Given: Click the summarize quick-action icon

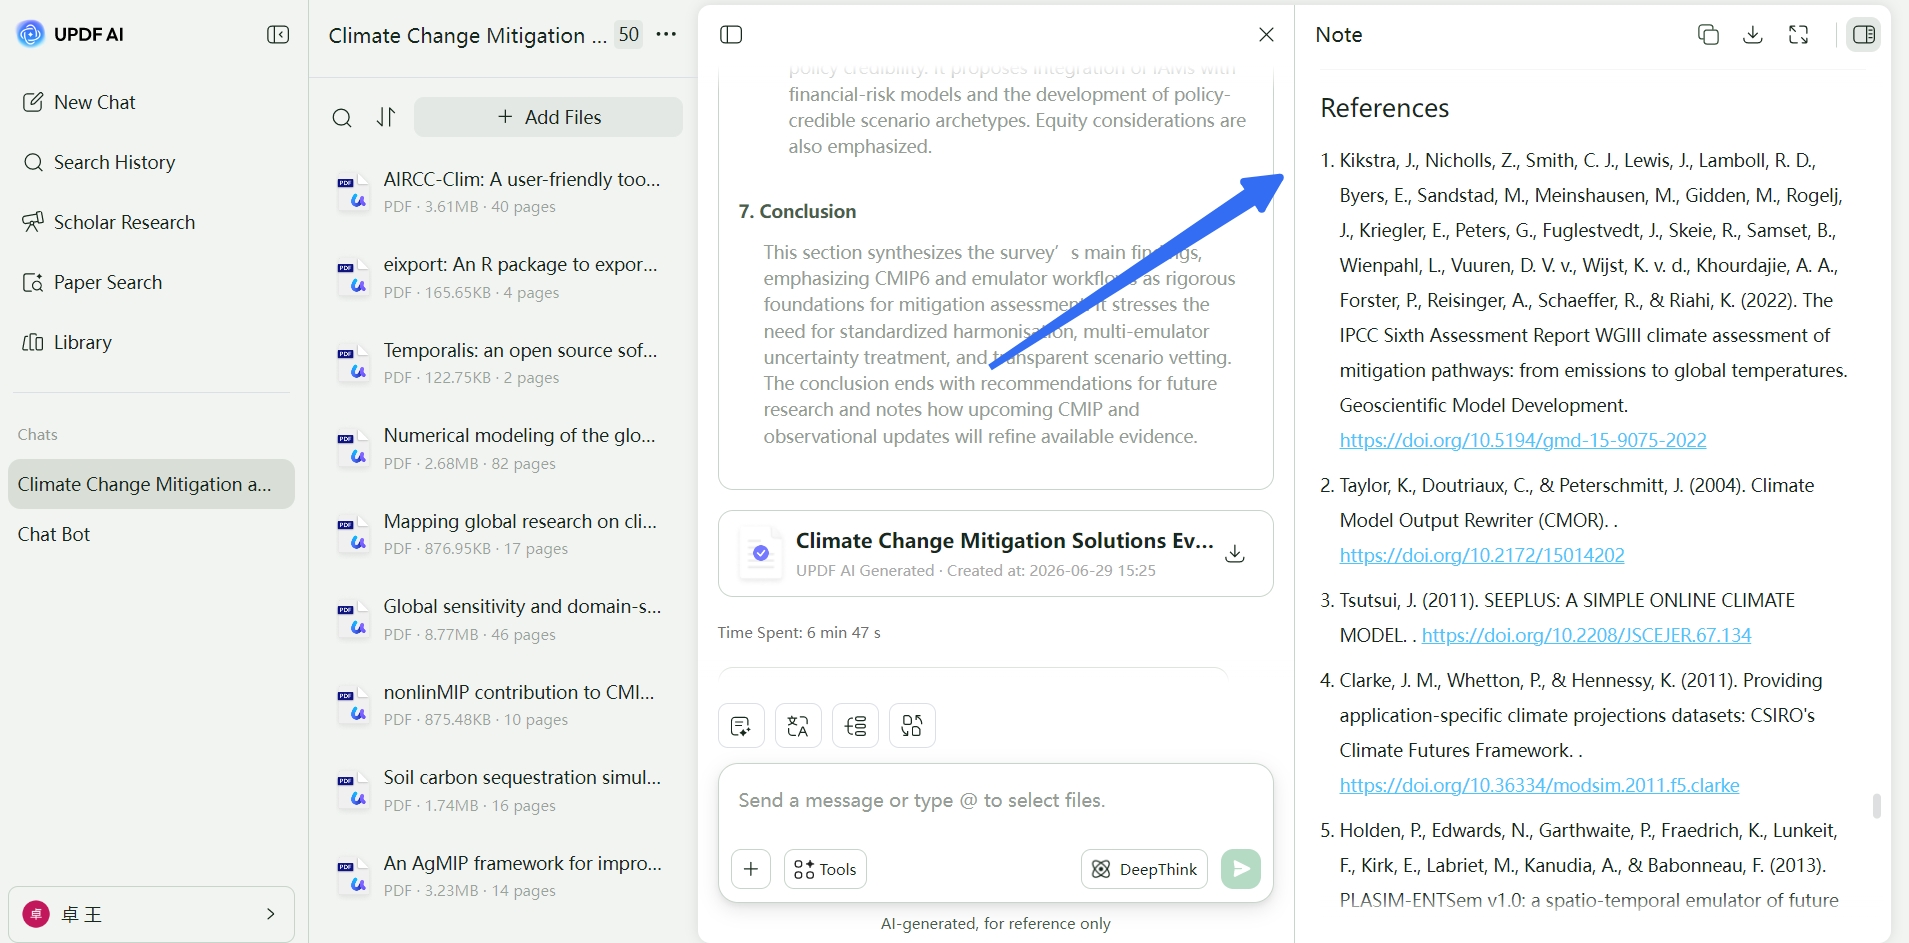Looking at the screenshot, I should 741,726.
